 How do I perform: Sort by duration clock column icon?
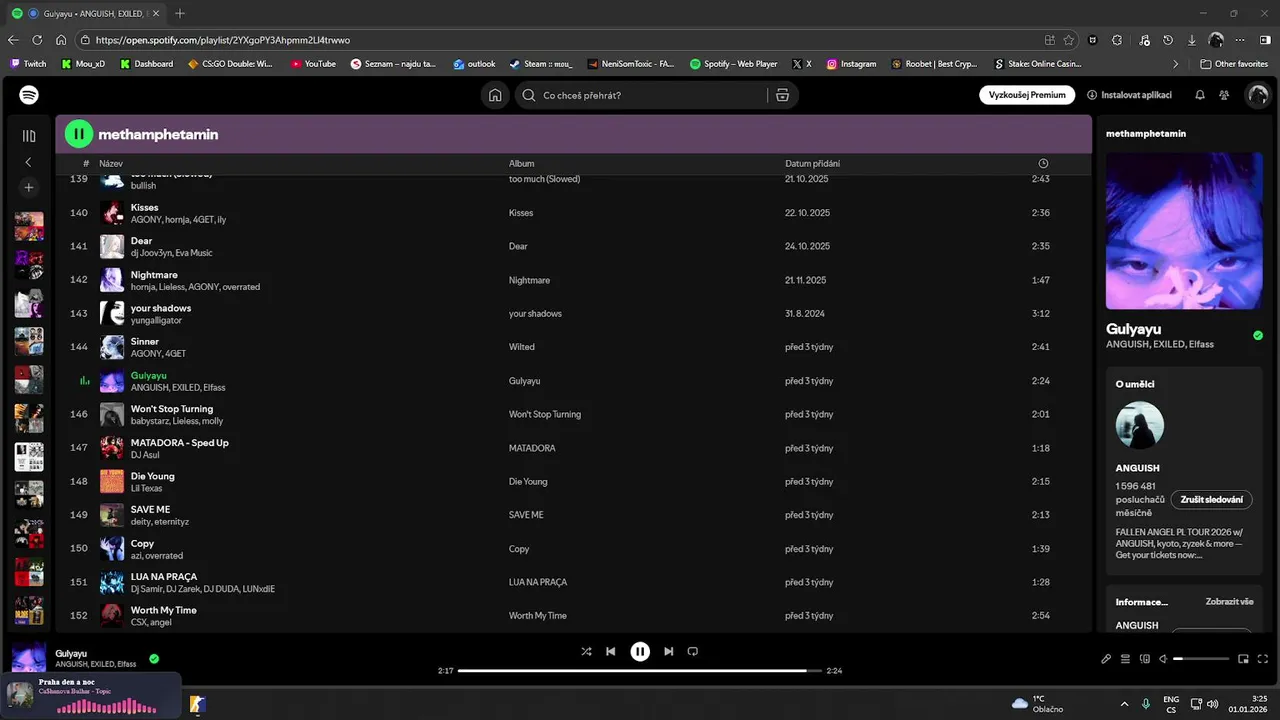click(x=1043, y=163)
